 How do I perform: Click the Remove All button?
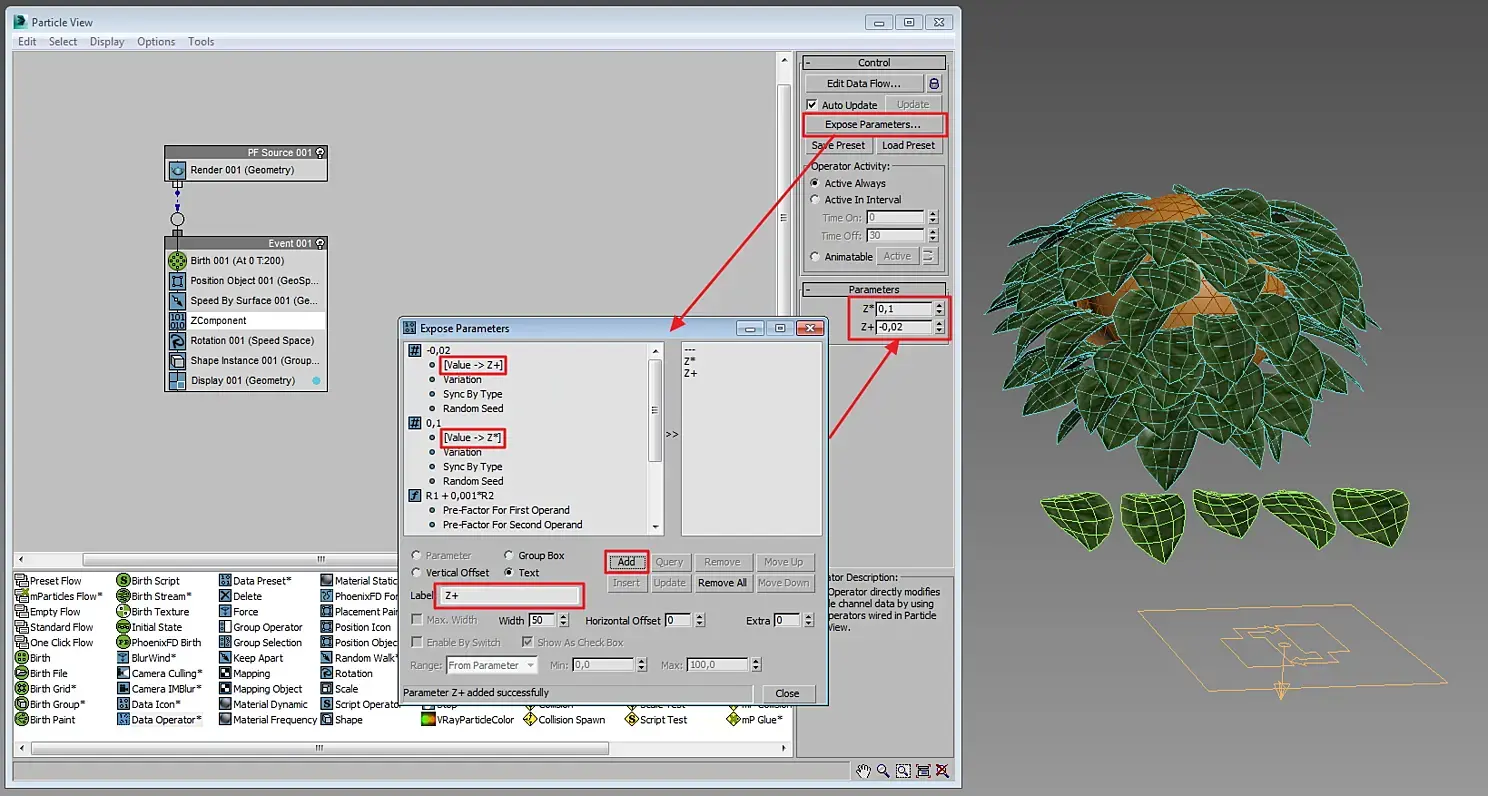(x=722, y=583)
